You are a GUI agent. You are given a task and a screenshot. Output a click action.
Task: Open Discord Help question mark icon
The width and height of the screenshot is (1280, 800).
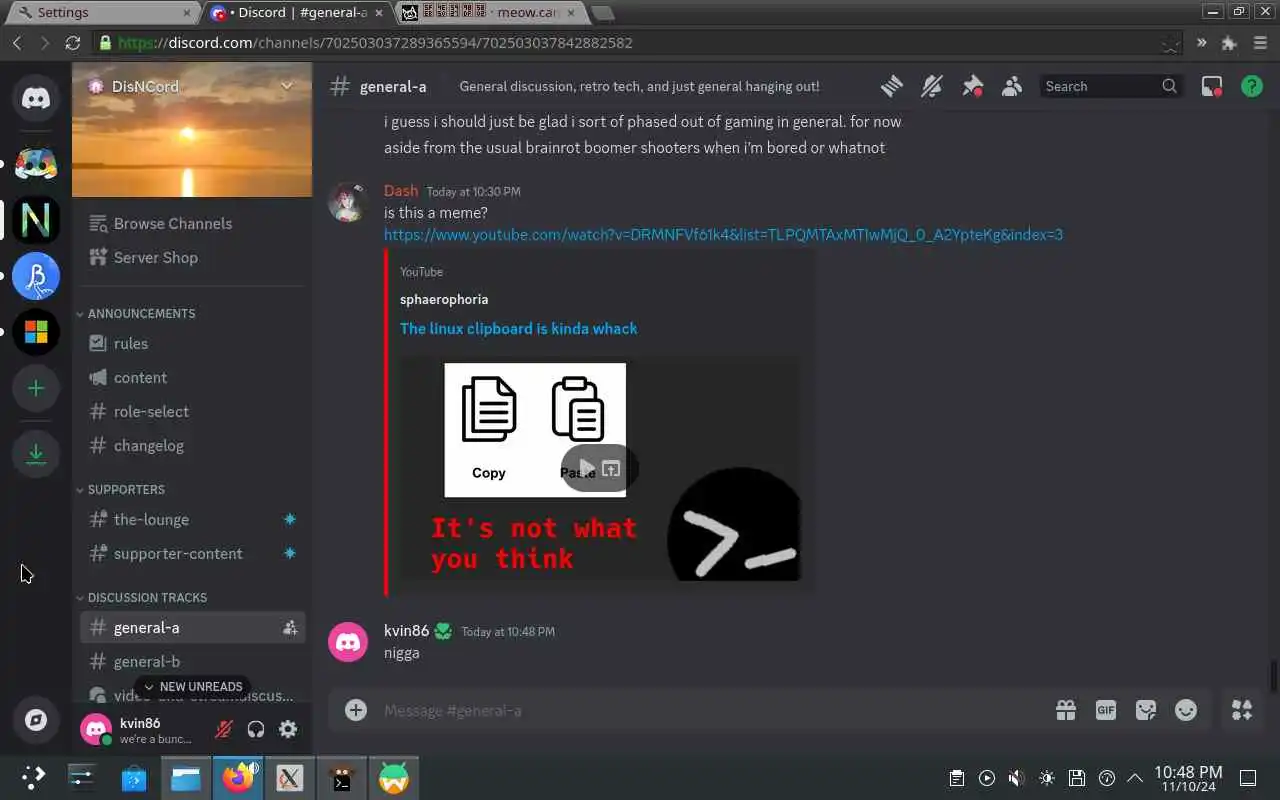pos(1252,87)
